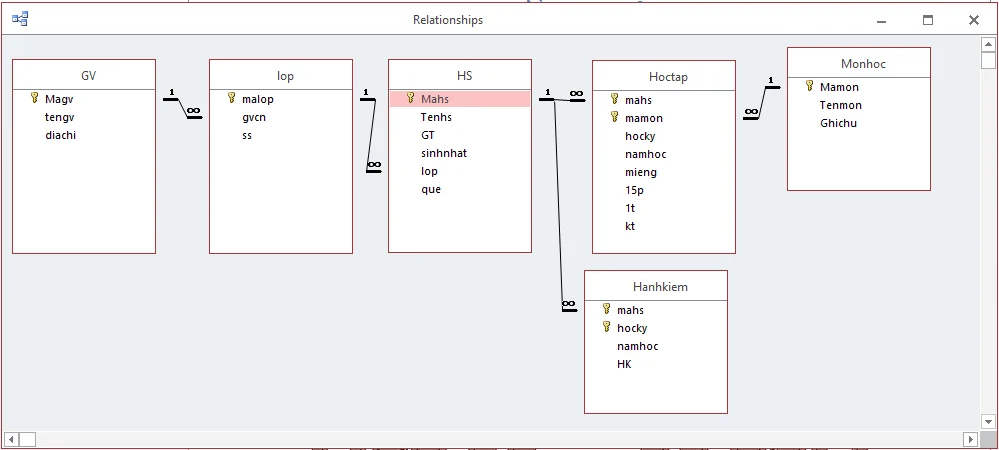Click the key icon beside Magv
This screenshot has width=999, height=450.
[34, 99]
